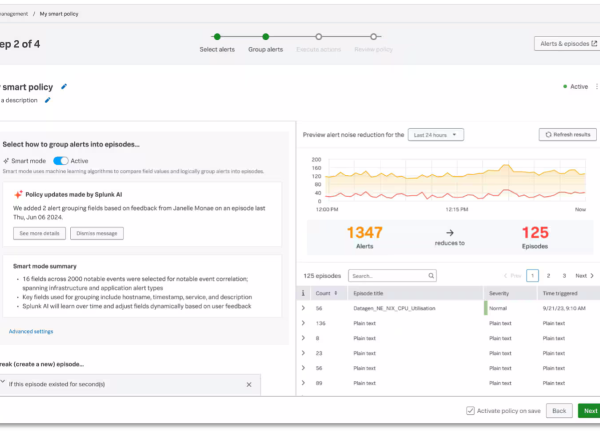
Task: Open Advanced settings link
Action: coord(31,331)
